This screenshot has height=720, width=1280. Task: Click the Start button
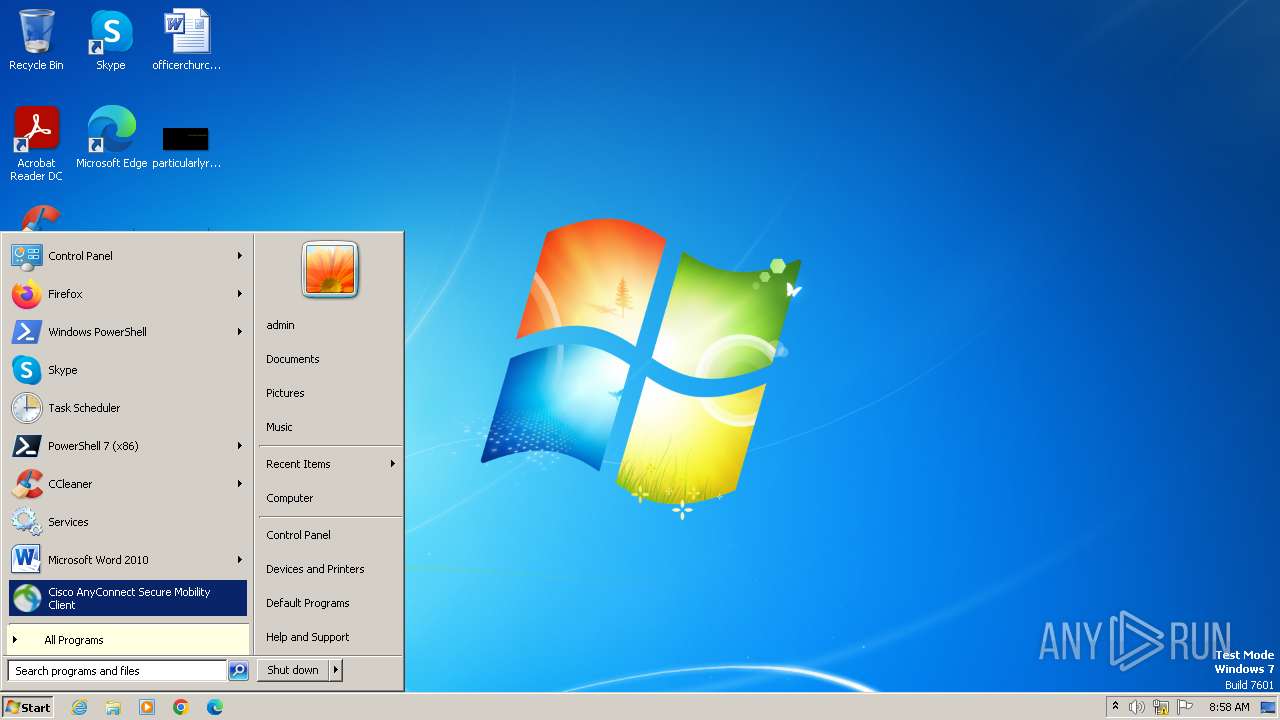coord(28,707)
